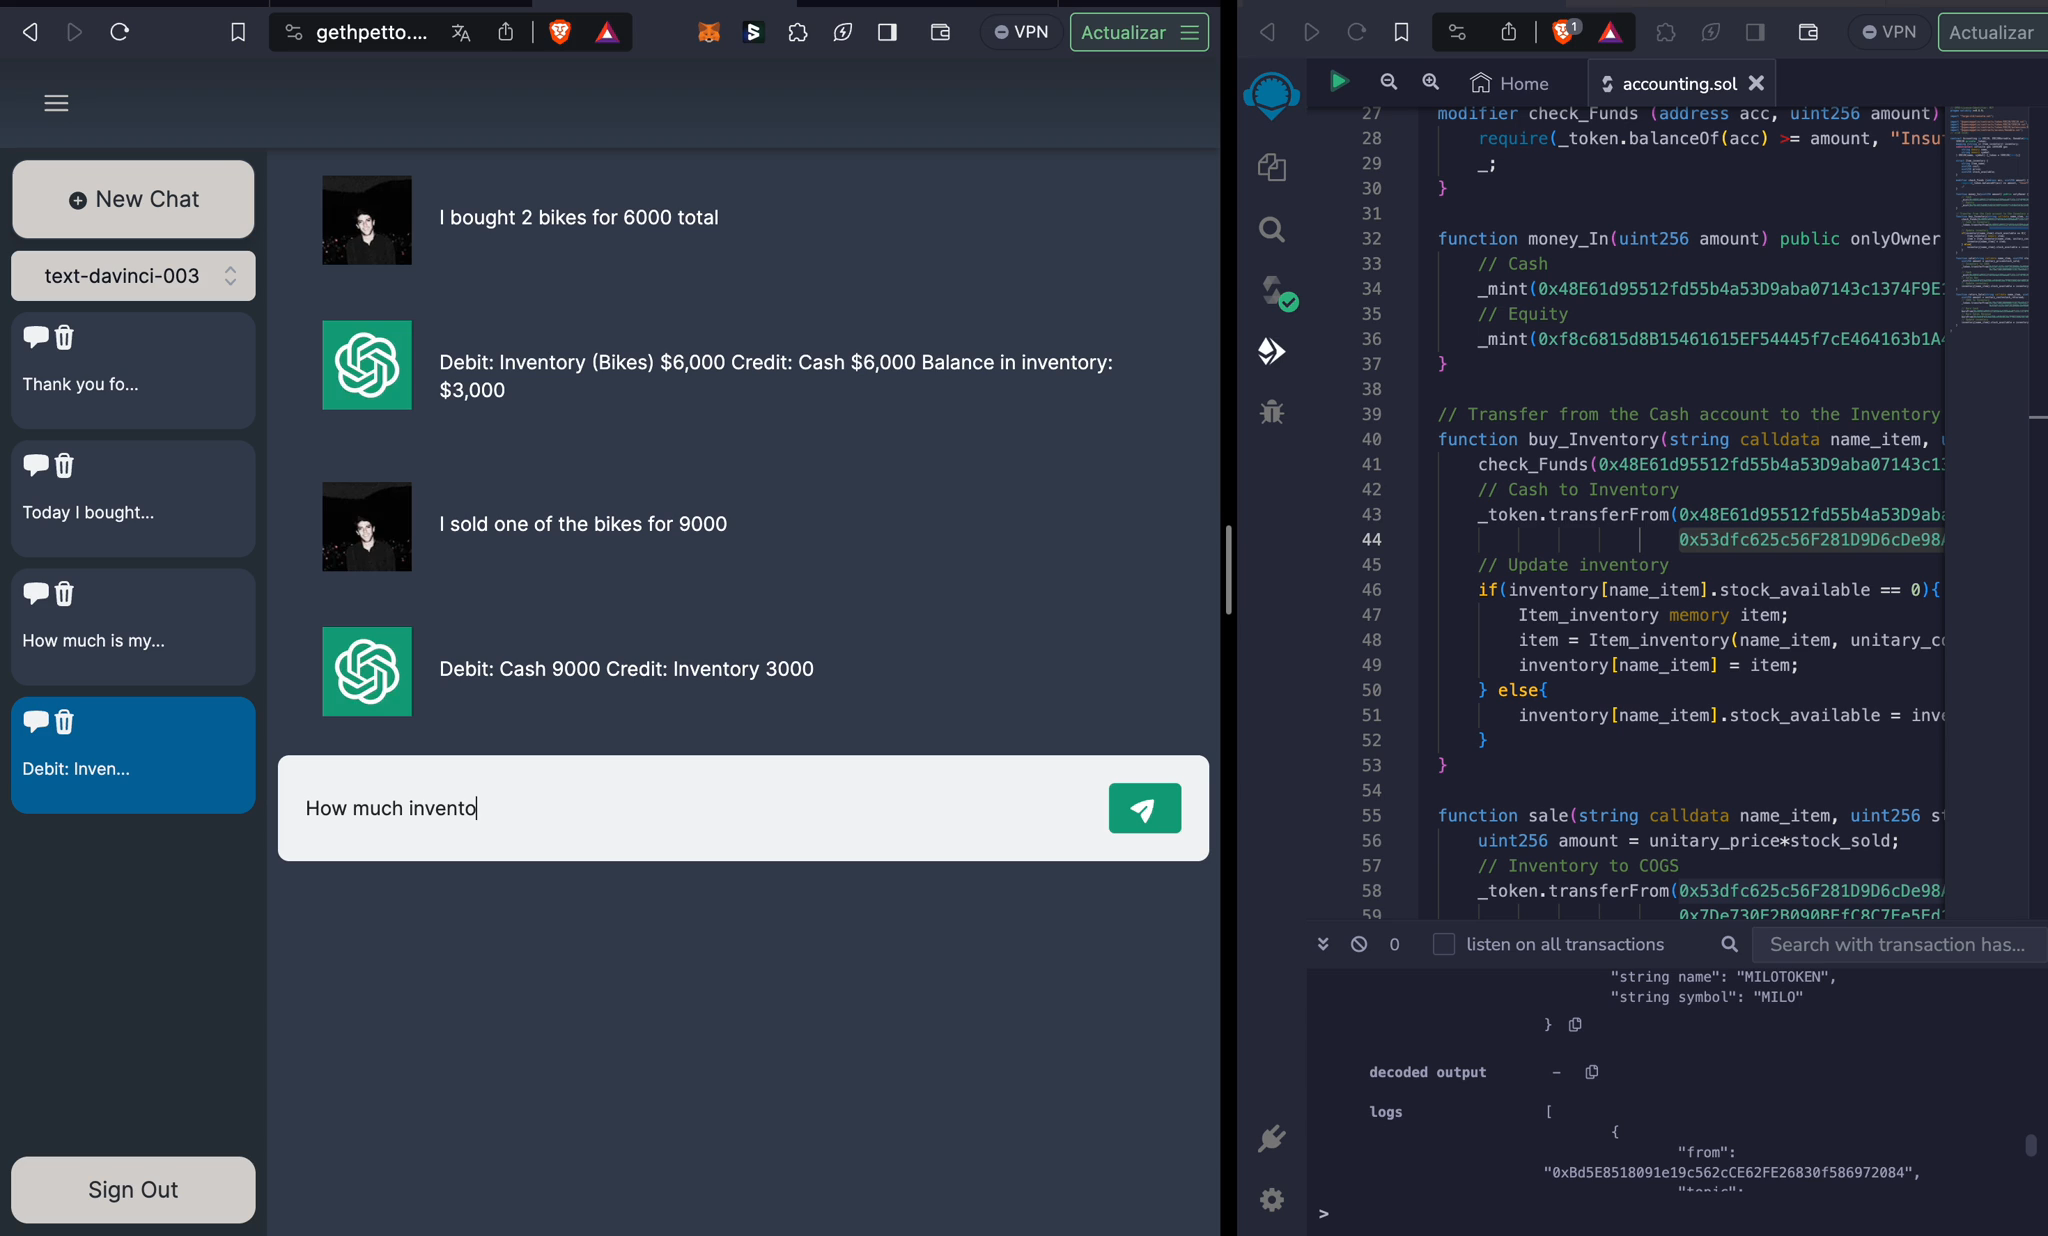This screenshot has width=2048, height=1236.
Task: Sign Out of the chat app
Action: pos(133,1189)
